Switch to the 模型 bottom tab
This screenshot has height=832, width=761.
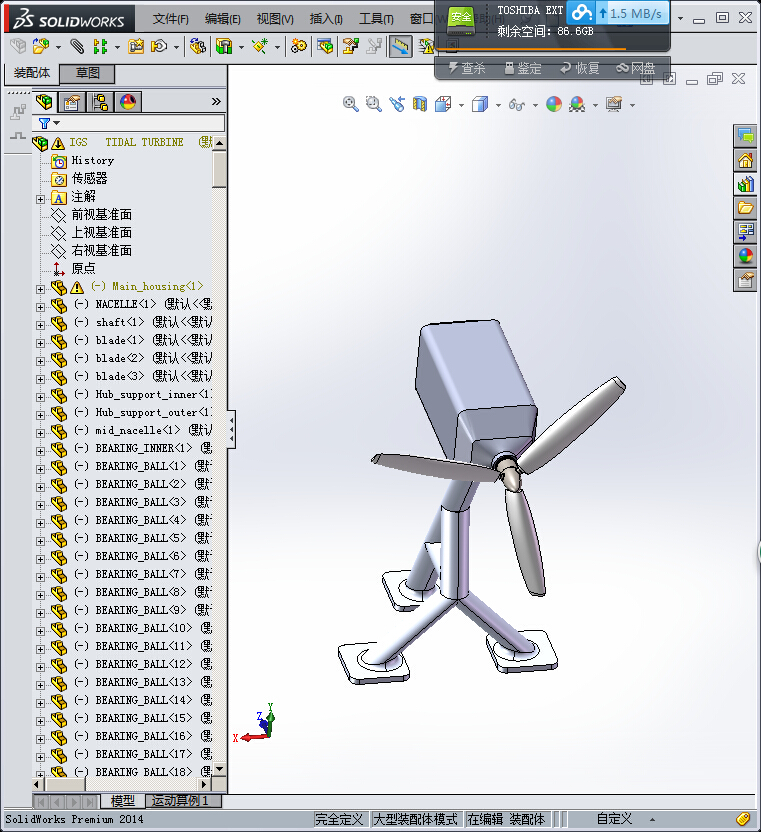tap(123, 801)
